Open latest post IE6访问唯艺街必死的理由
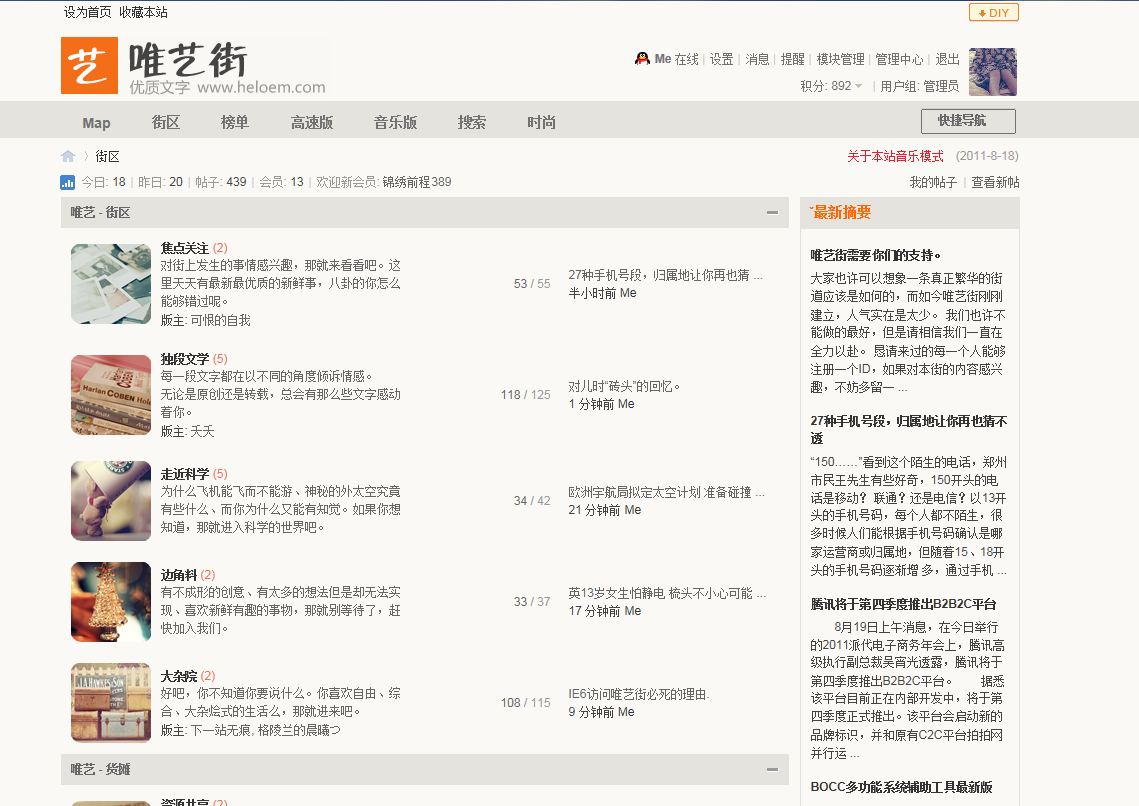Image resolution: width=1139 pixels, height=806 pixels. (639, 694)
